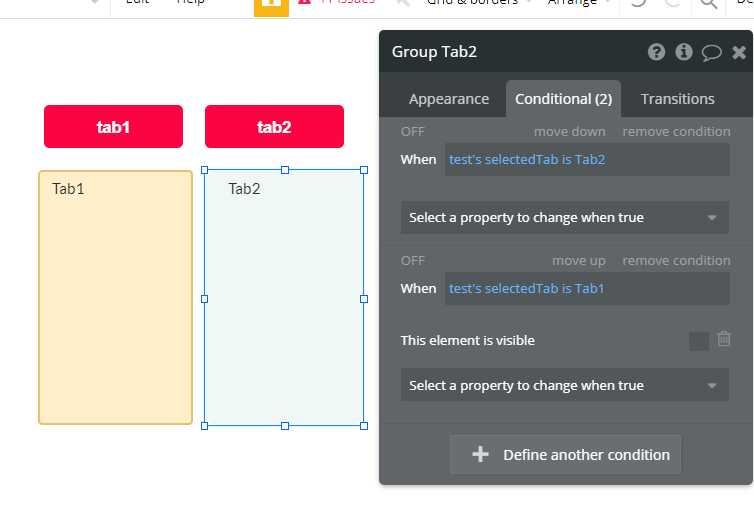Screen dimensions: 754x524
Task: Toggle OFF switch for the selectedTab is Tab1 condition
Action: coord(413,261)
